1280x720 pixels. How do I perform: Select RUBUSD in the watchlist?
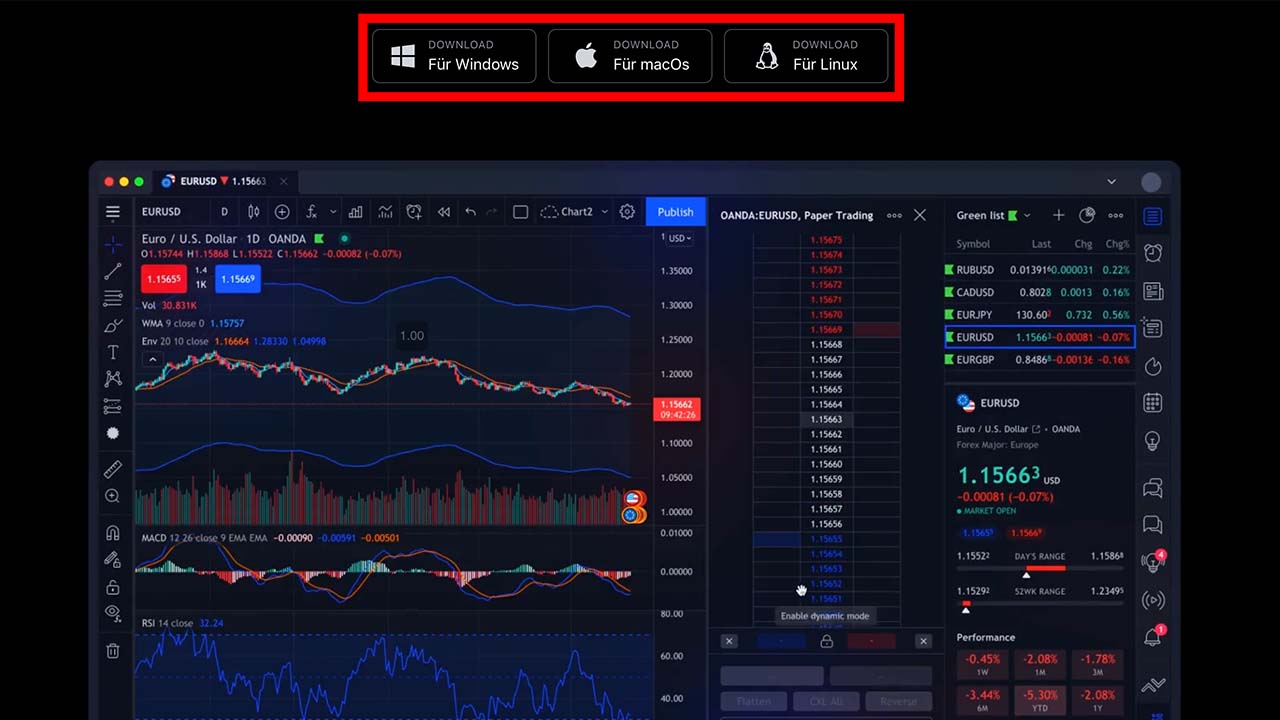point(1039,270)
